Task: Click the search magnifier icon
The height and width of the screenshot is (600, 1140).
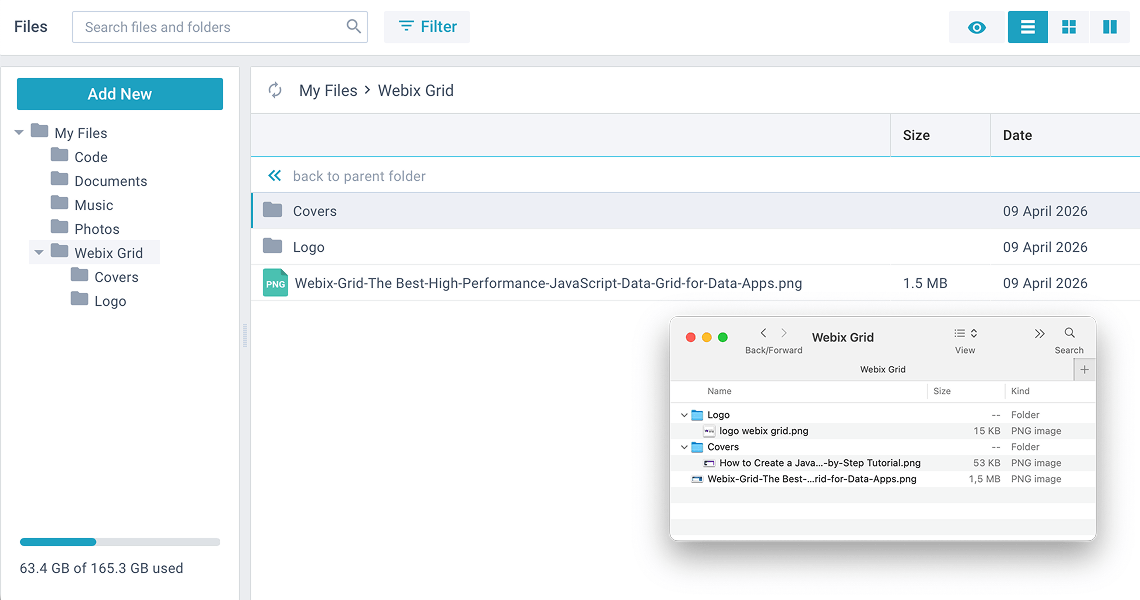Action: (353, 27)
